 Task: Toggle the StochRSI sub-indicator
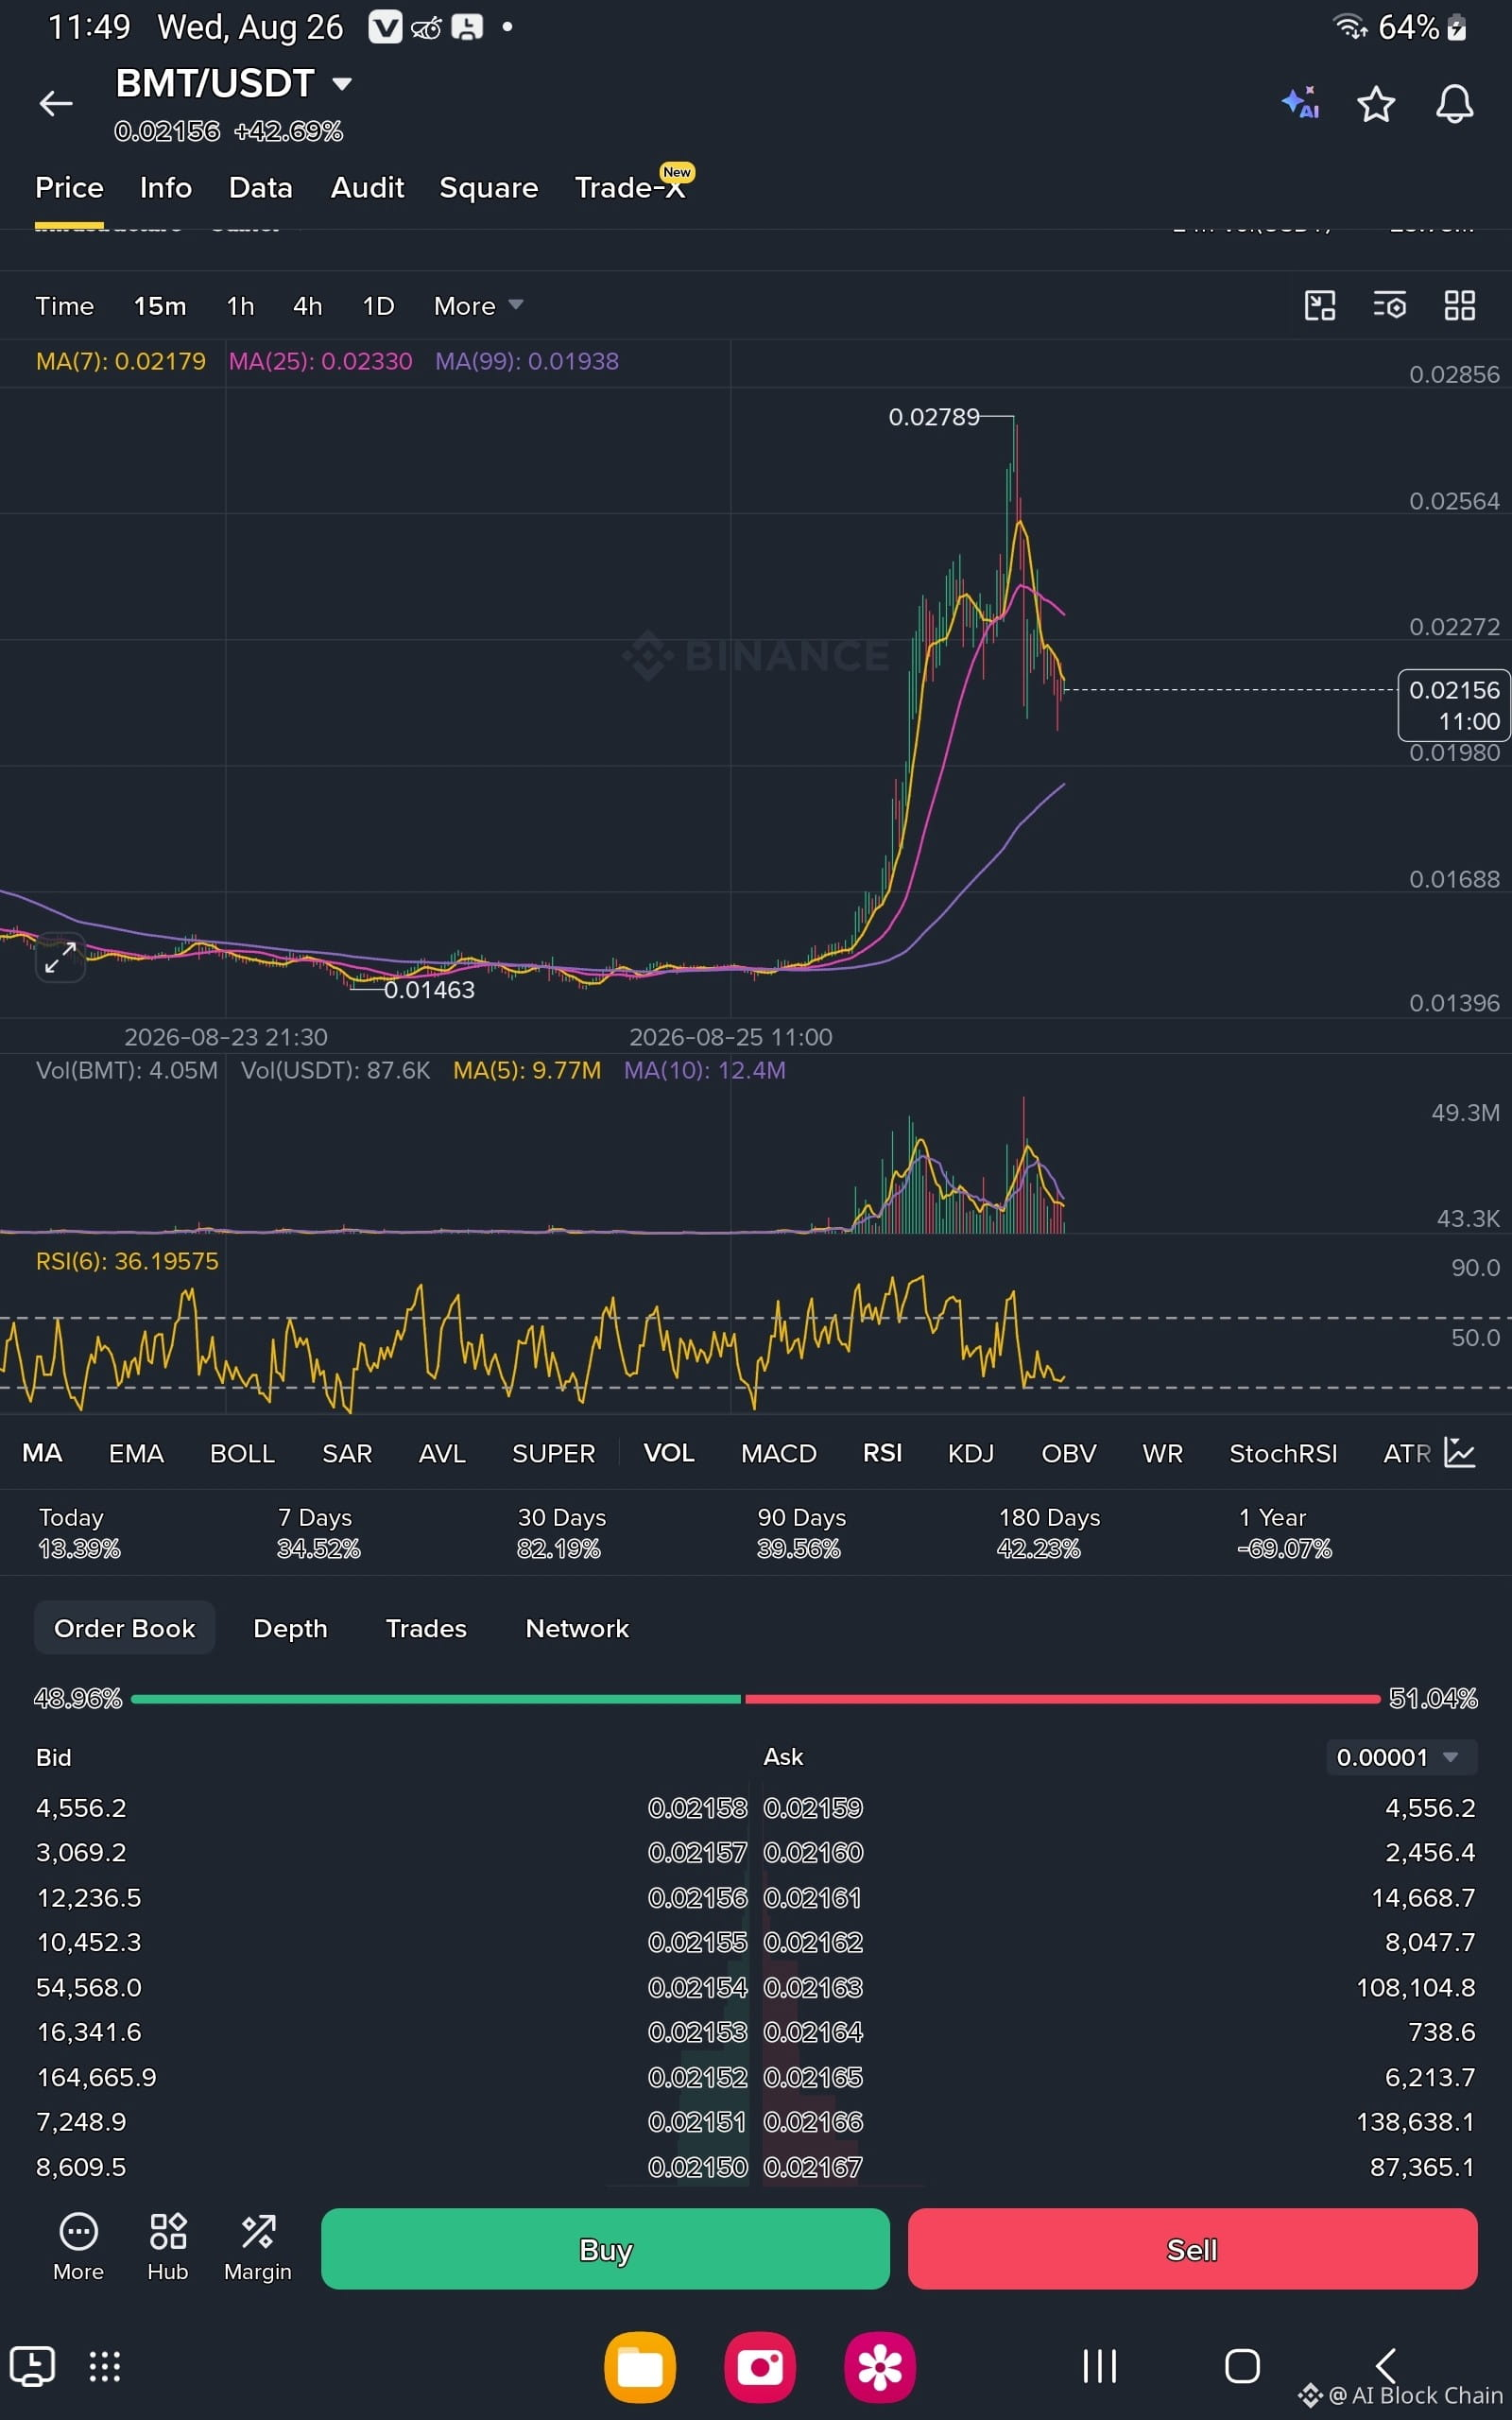tap(1283, 1453)
